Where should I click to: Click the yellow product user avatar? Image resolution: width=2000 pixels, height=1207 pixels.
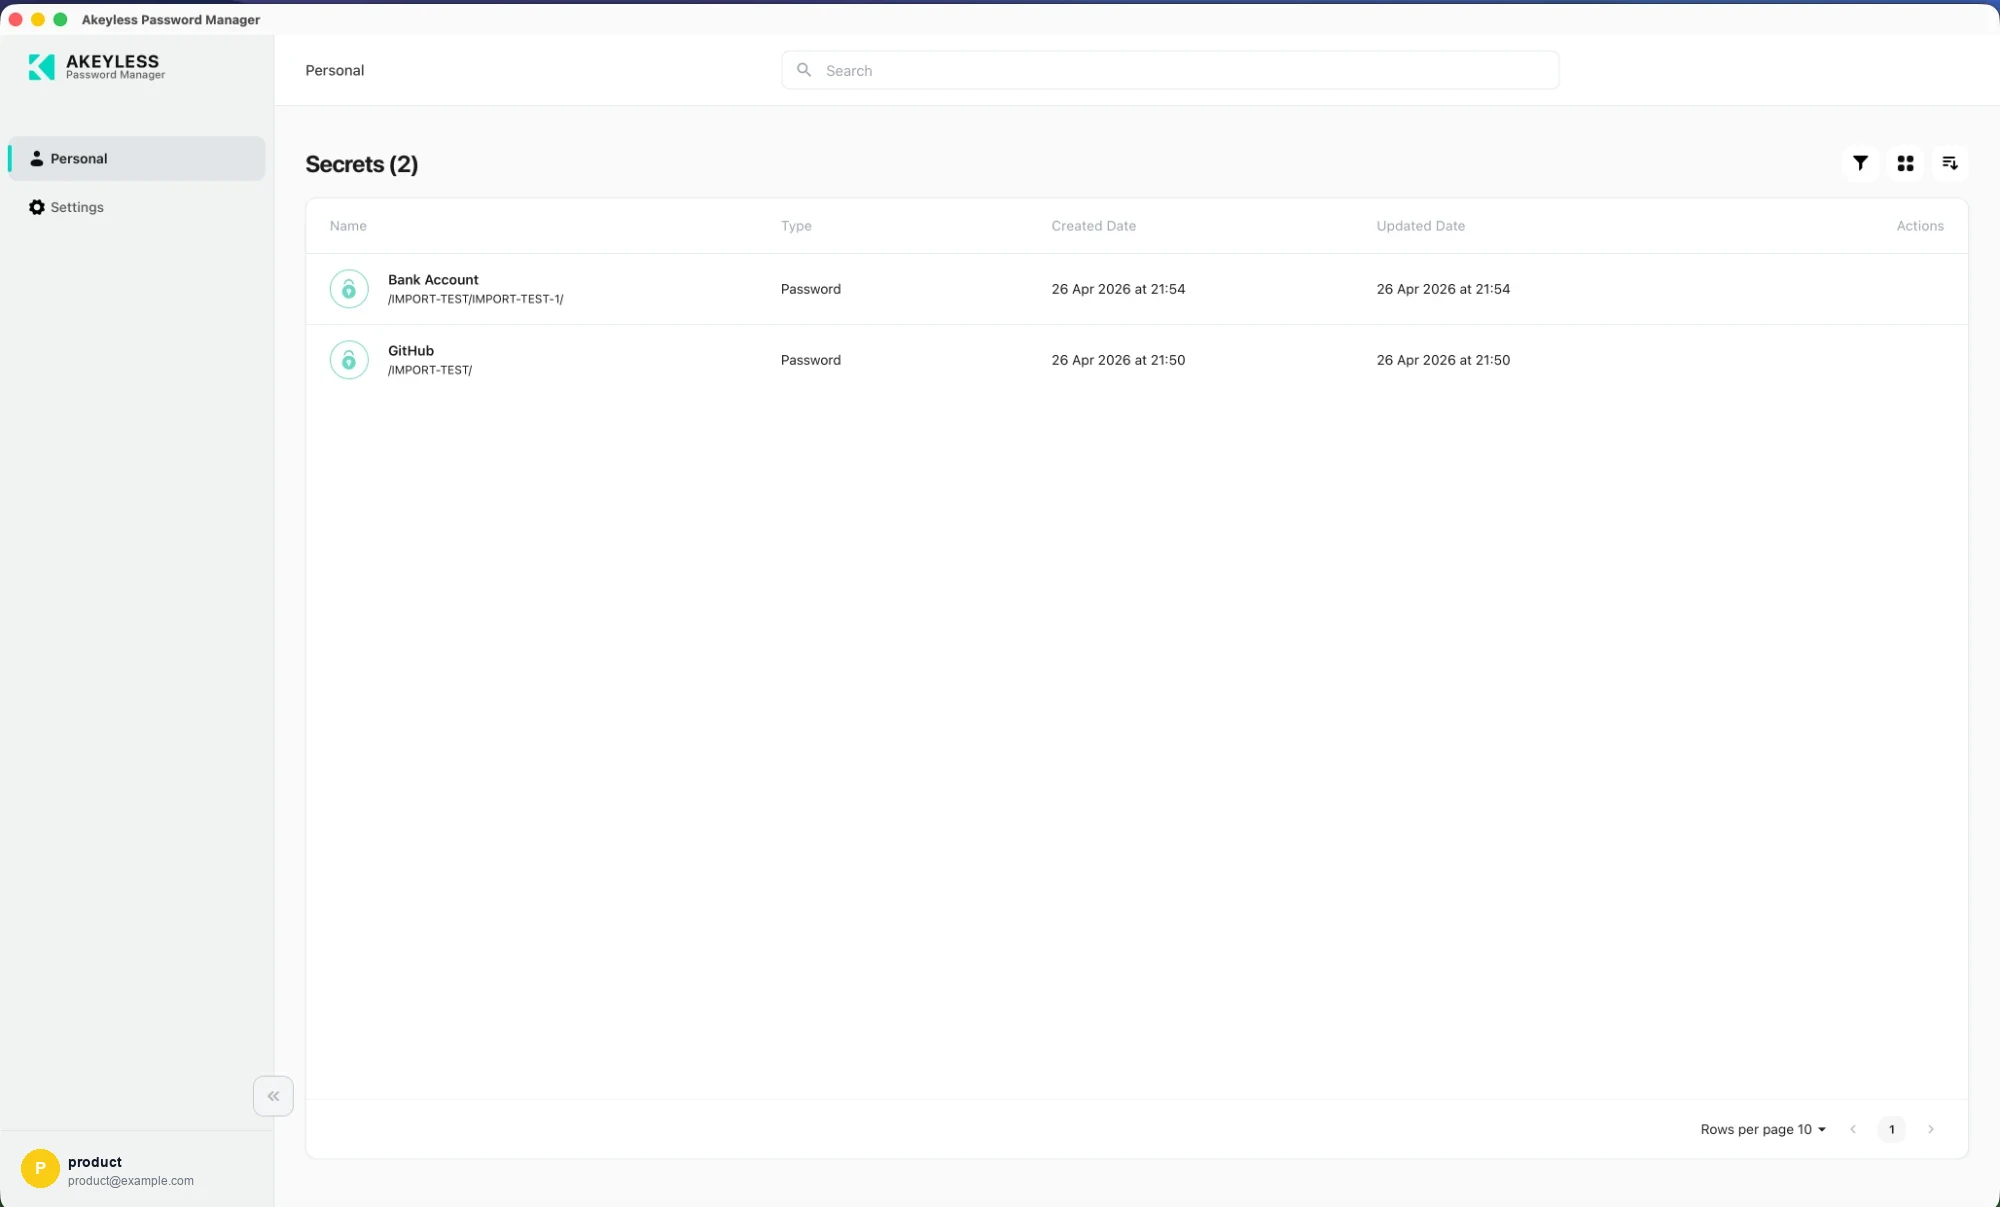[40, 1168]
